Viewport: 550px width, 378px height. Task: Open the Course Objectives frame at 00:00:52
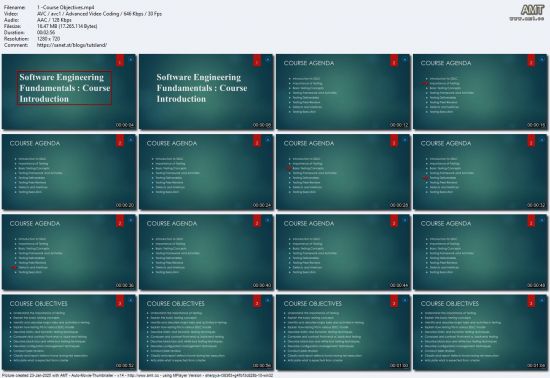(69, 332)
